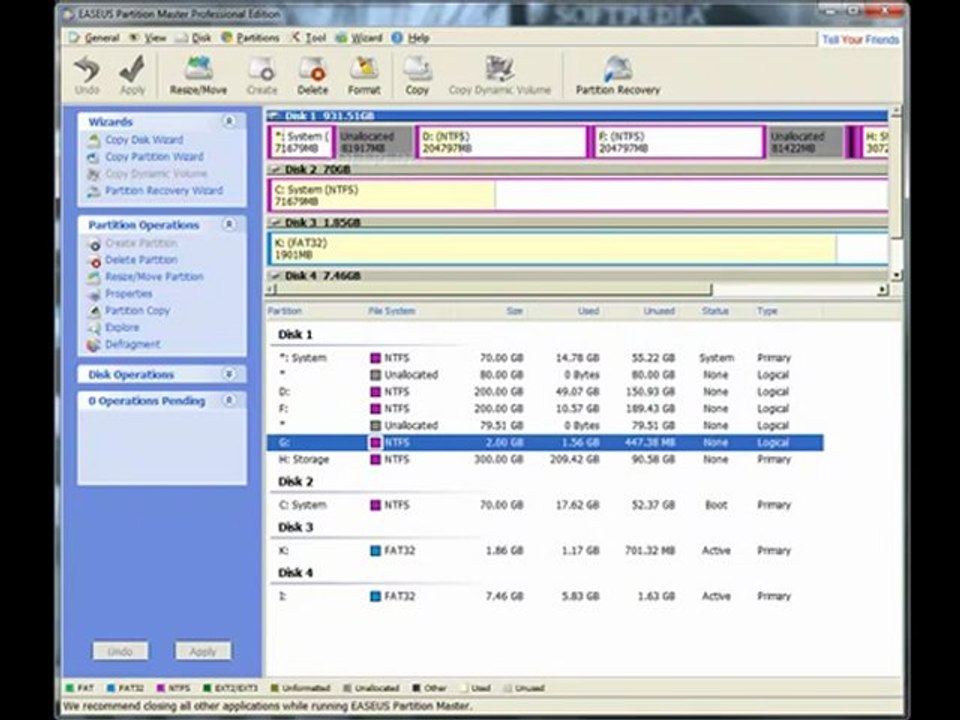The height and width of the screenshot is (720, 960).
Task: Click the Copy toolbar icon
Action: click(x=417, y=75)
